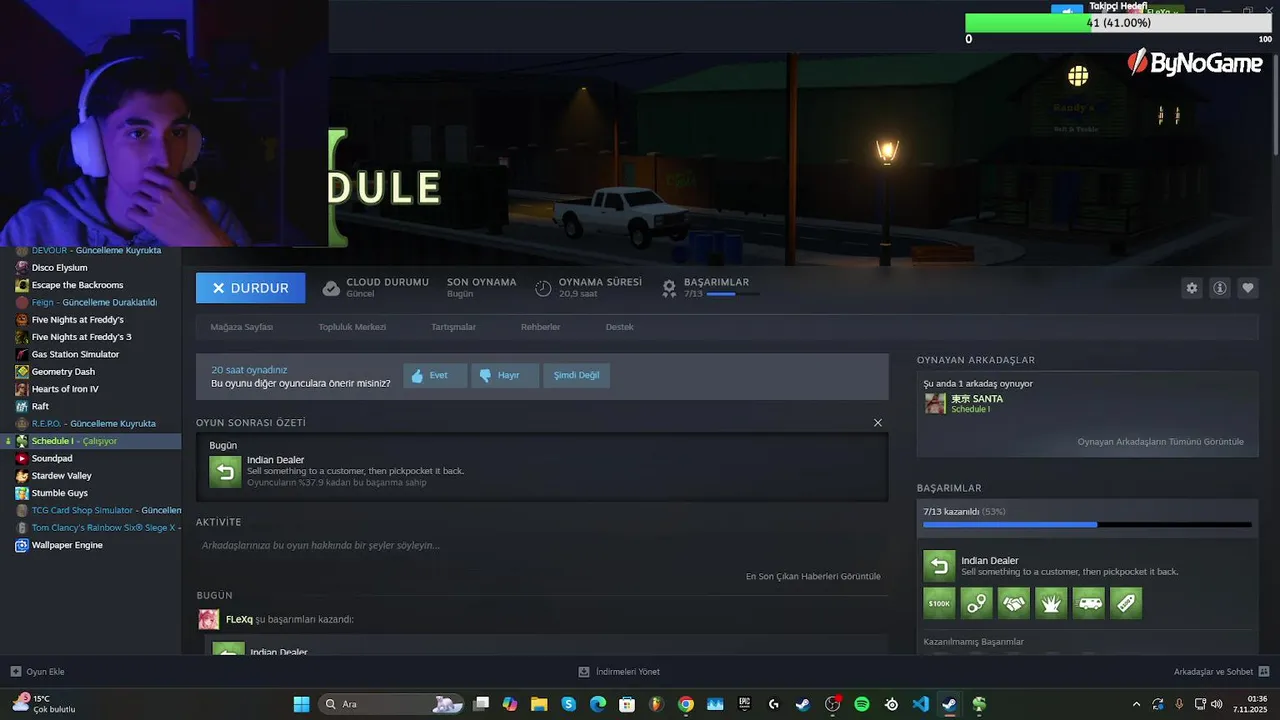
Task: Click the Oyun Ekle plus icon
Action: 15,672
